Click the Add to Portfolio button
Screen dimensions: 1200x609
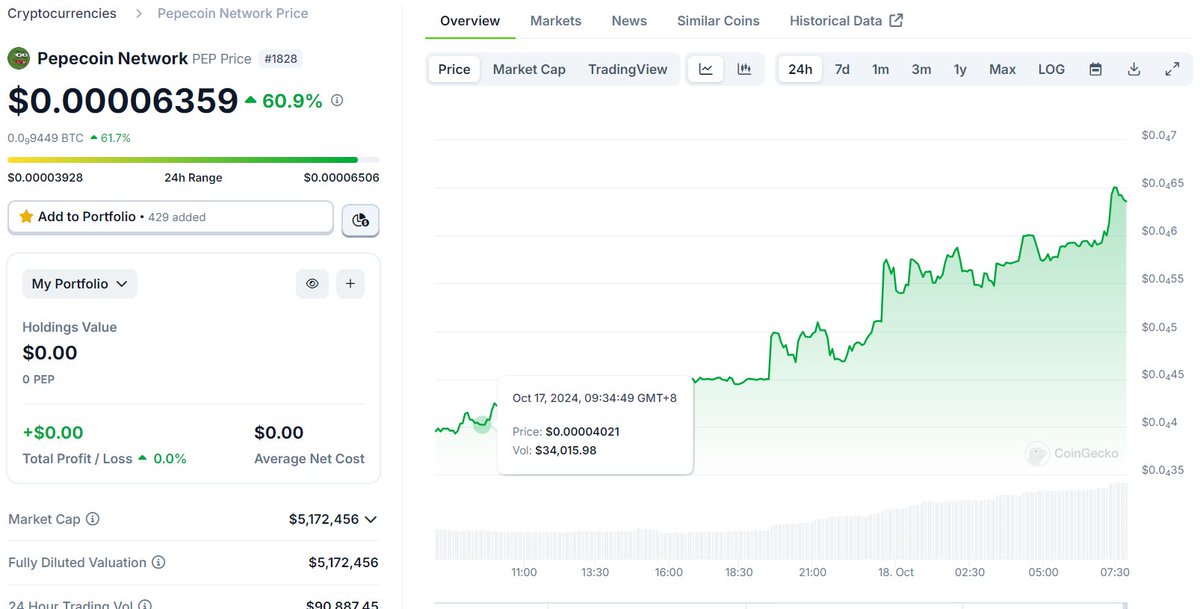click(170, 216)
